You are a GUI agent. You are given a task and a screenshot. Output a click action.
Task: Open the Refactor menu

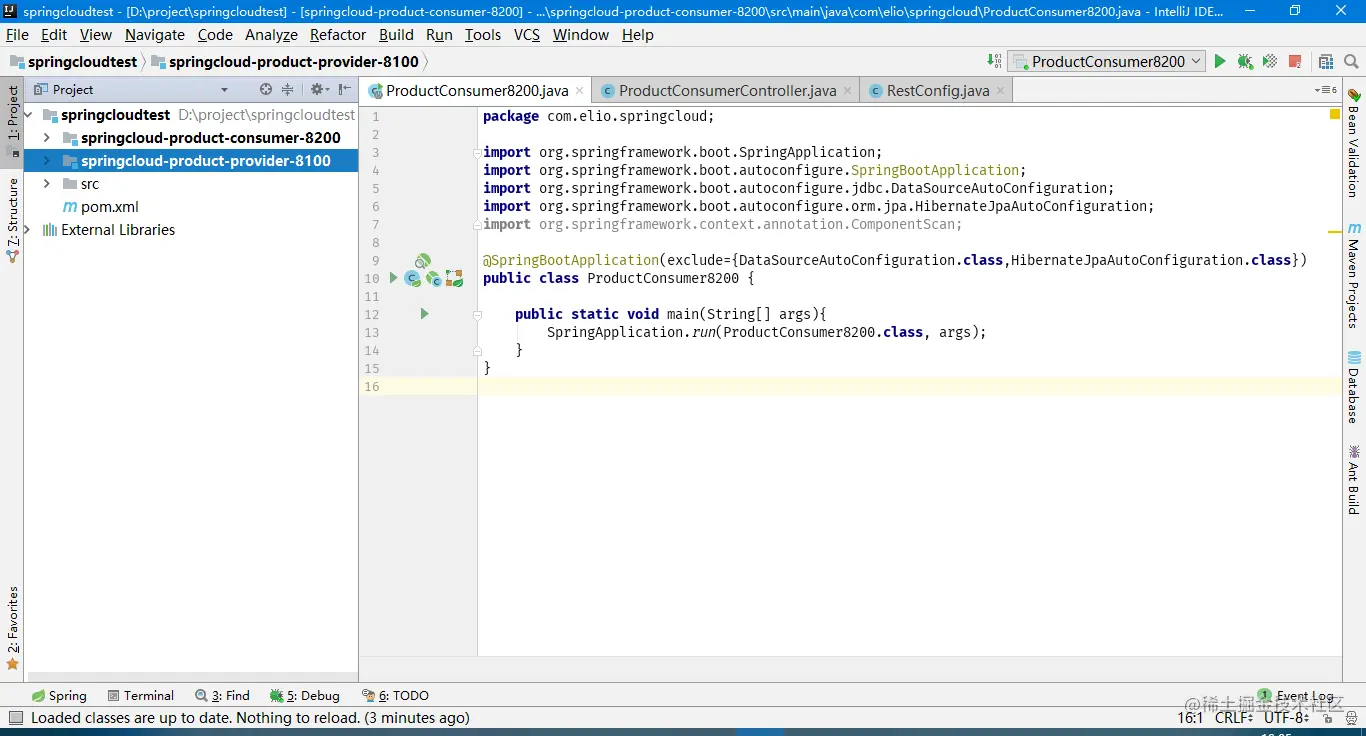pyautogui.click(x=338, y=35)
